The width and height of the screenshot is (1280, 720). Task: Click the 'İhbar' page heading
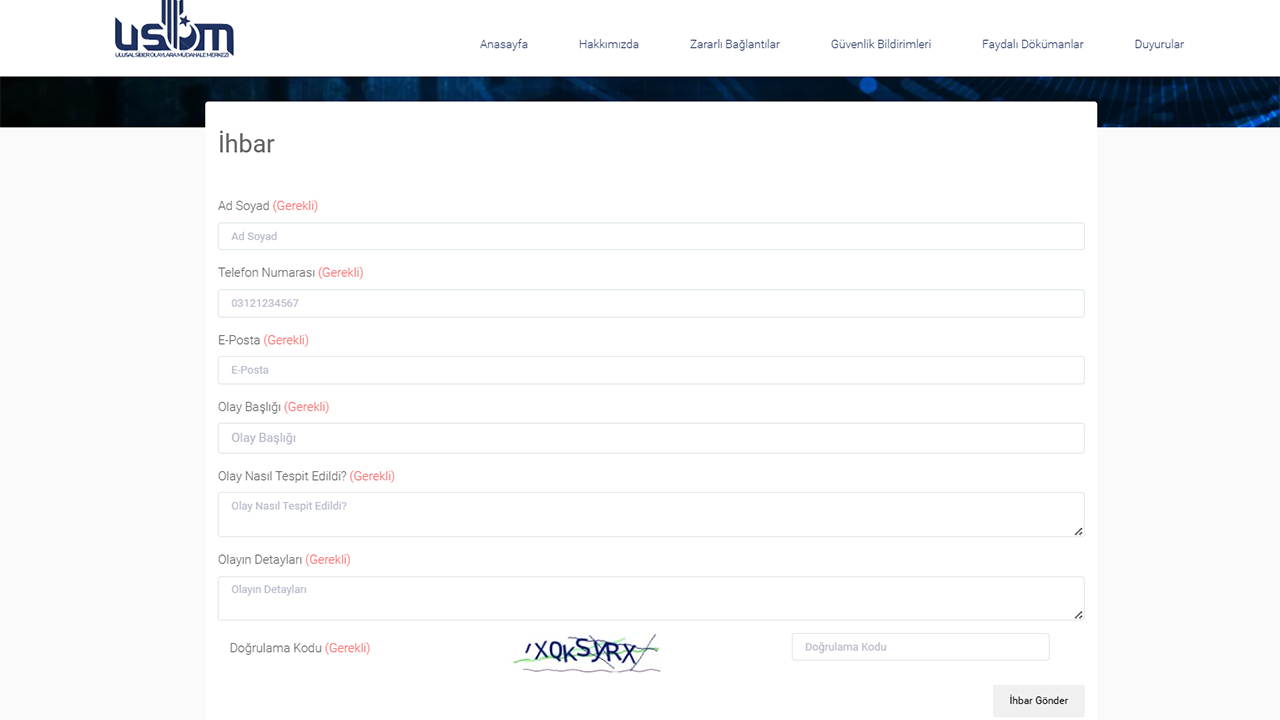click(246, 144)
